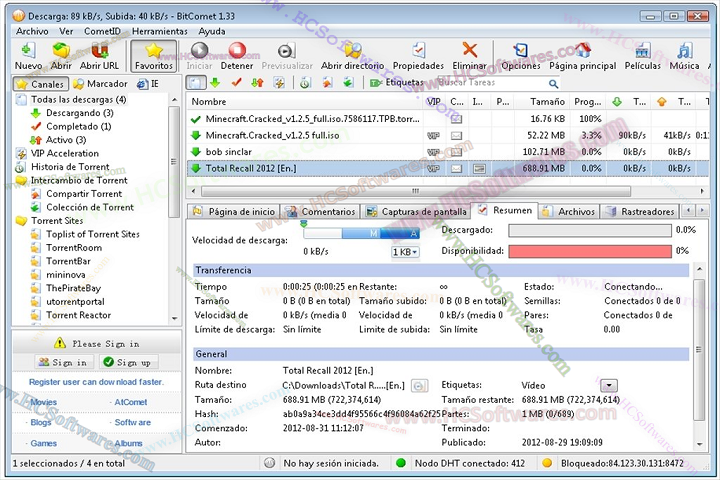The height and width of the screenshot is (480, 720).
Task: Switch to Página de inicio tab
Action: tap(234, 212)
